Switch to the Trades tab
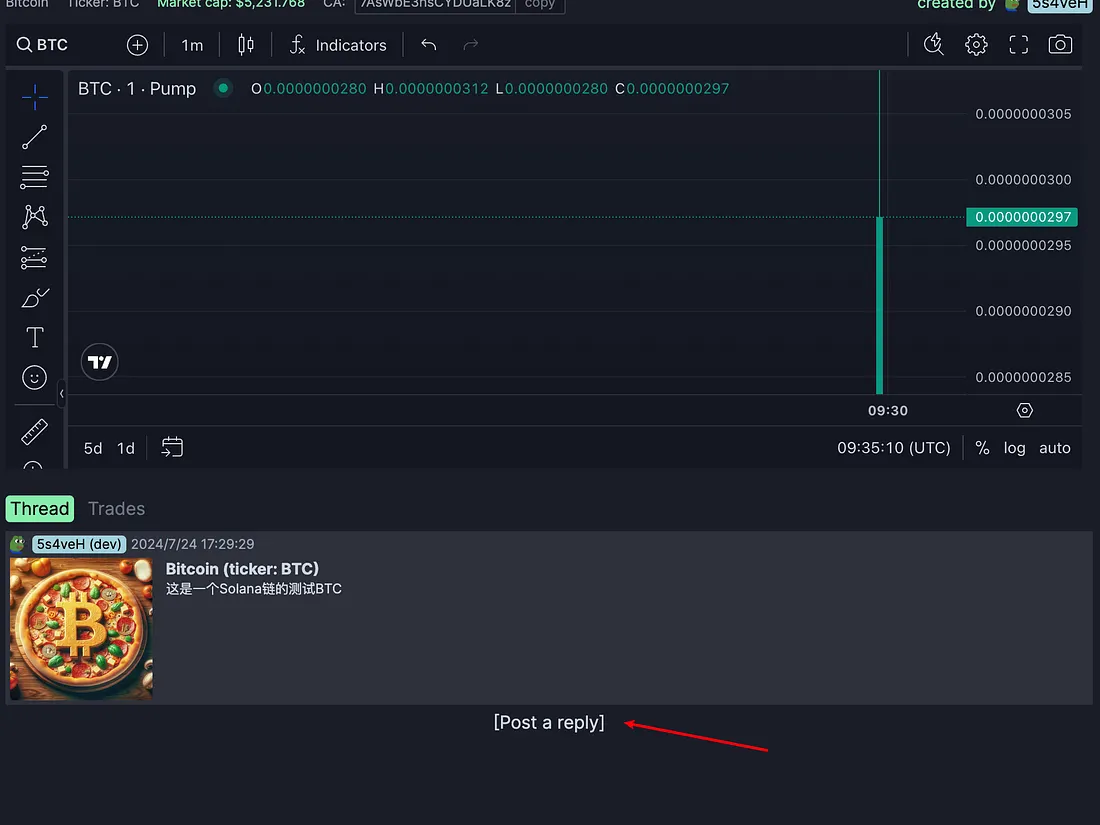The height and width of the screenshot is (825, 1100). tap(116, 509)
